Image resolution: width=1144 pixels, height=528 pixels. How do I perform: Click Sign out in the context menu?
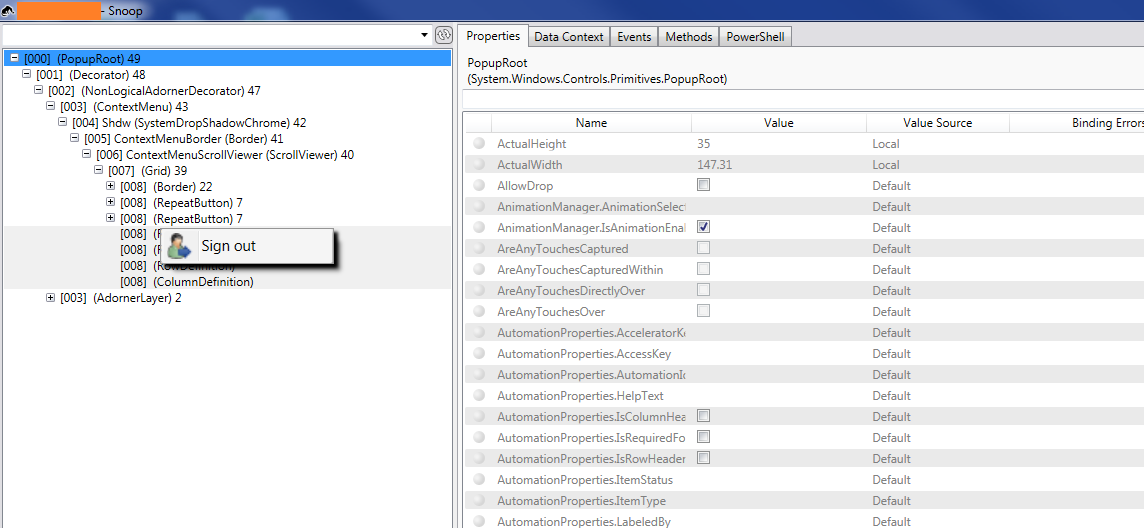(x=228, y=246)
